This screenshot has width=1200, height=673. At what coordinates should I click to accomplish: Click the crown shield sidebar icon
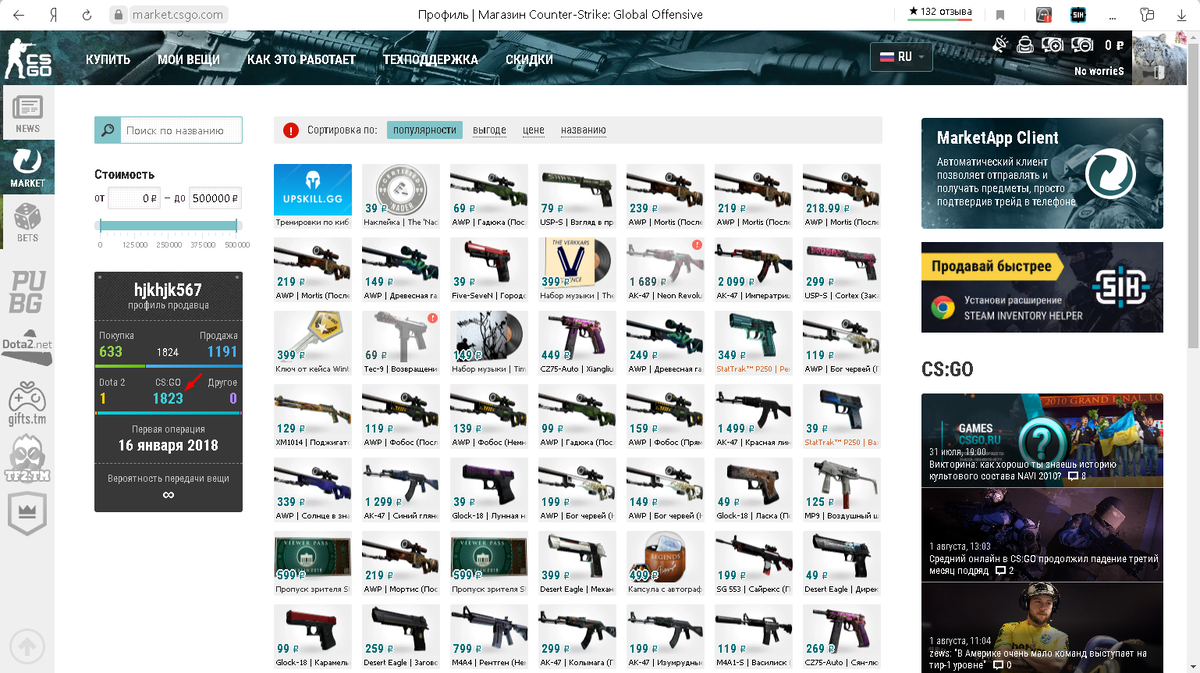[x=27, y=515]
